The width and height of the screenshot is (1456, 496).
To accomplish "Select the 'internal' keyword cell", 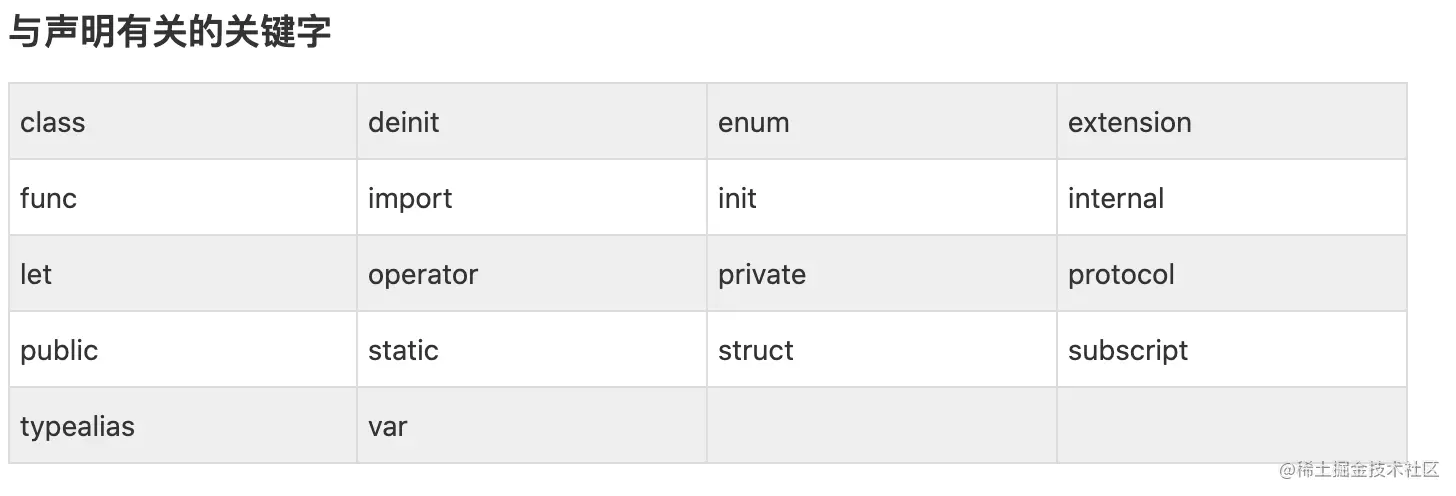I will coord(1232,198).
